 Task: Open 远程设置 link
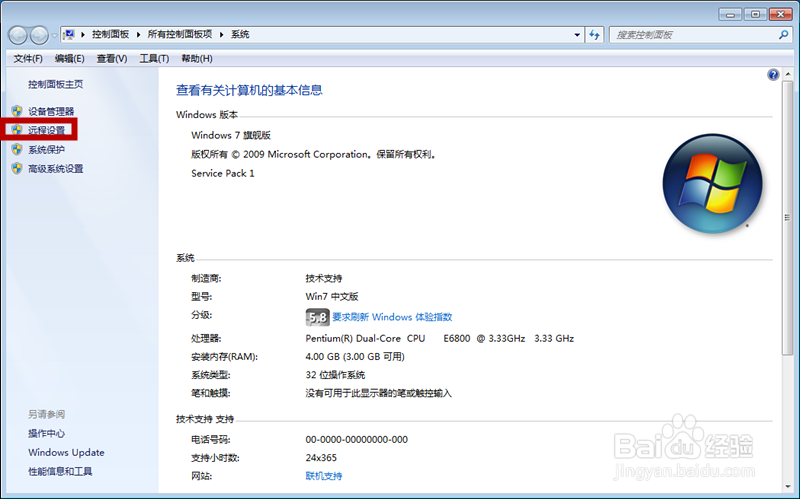click(x=46, y=130)
